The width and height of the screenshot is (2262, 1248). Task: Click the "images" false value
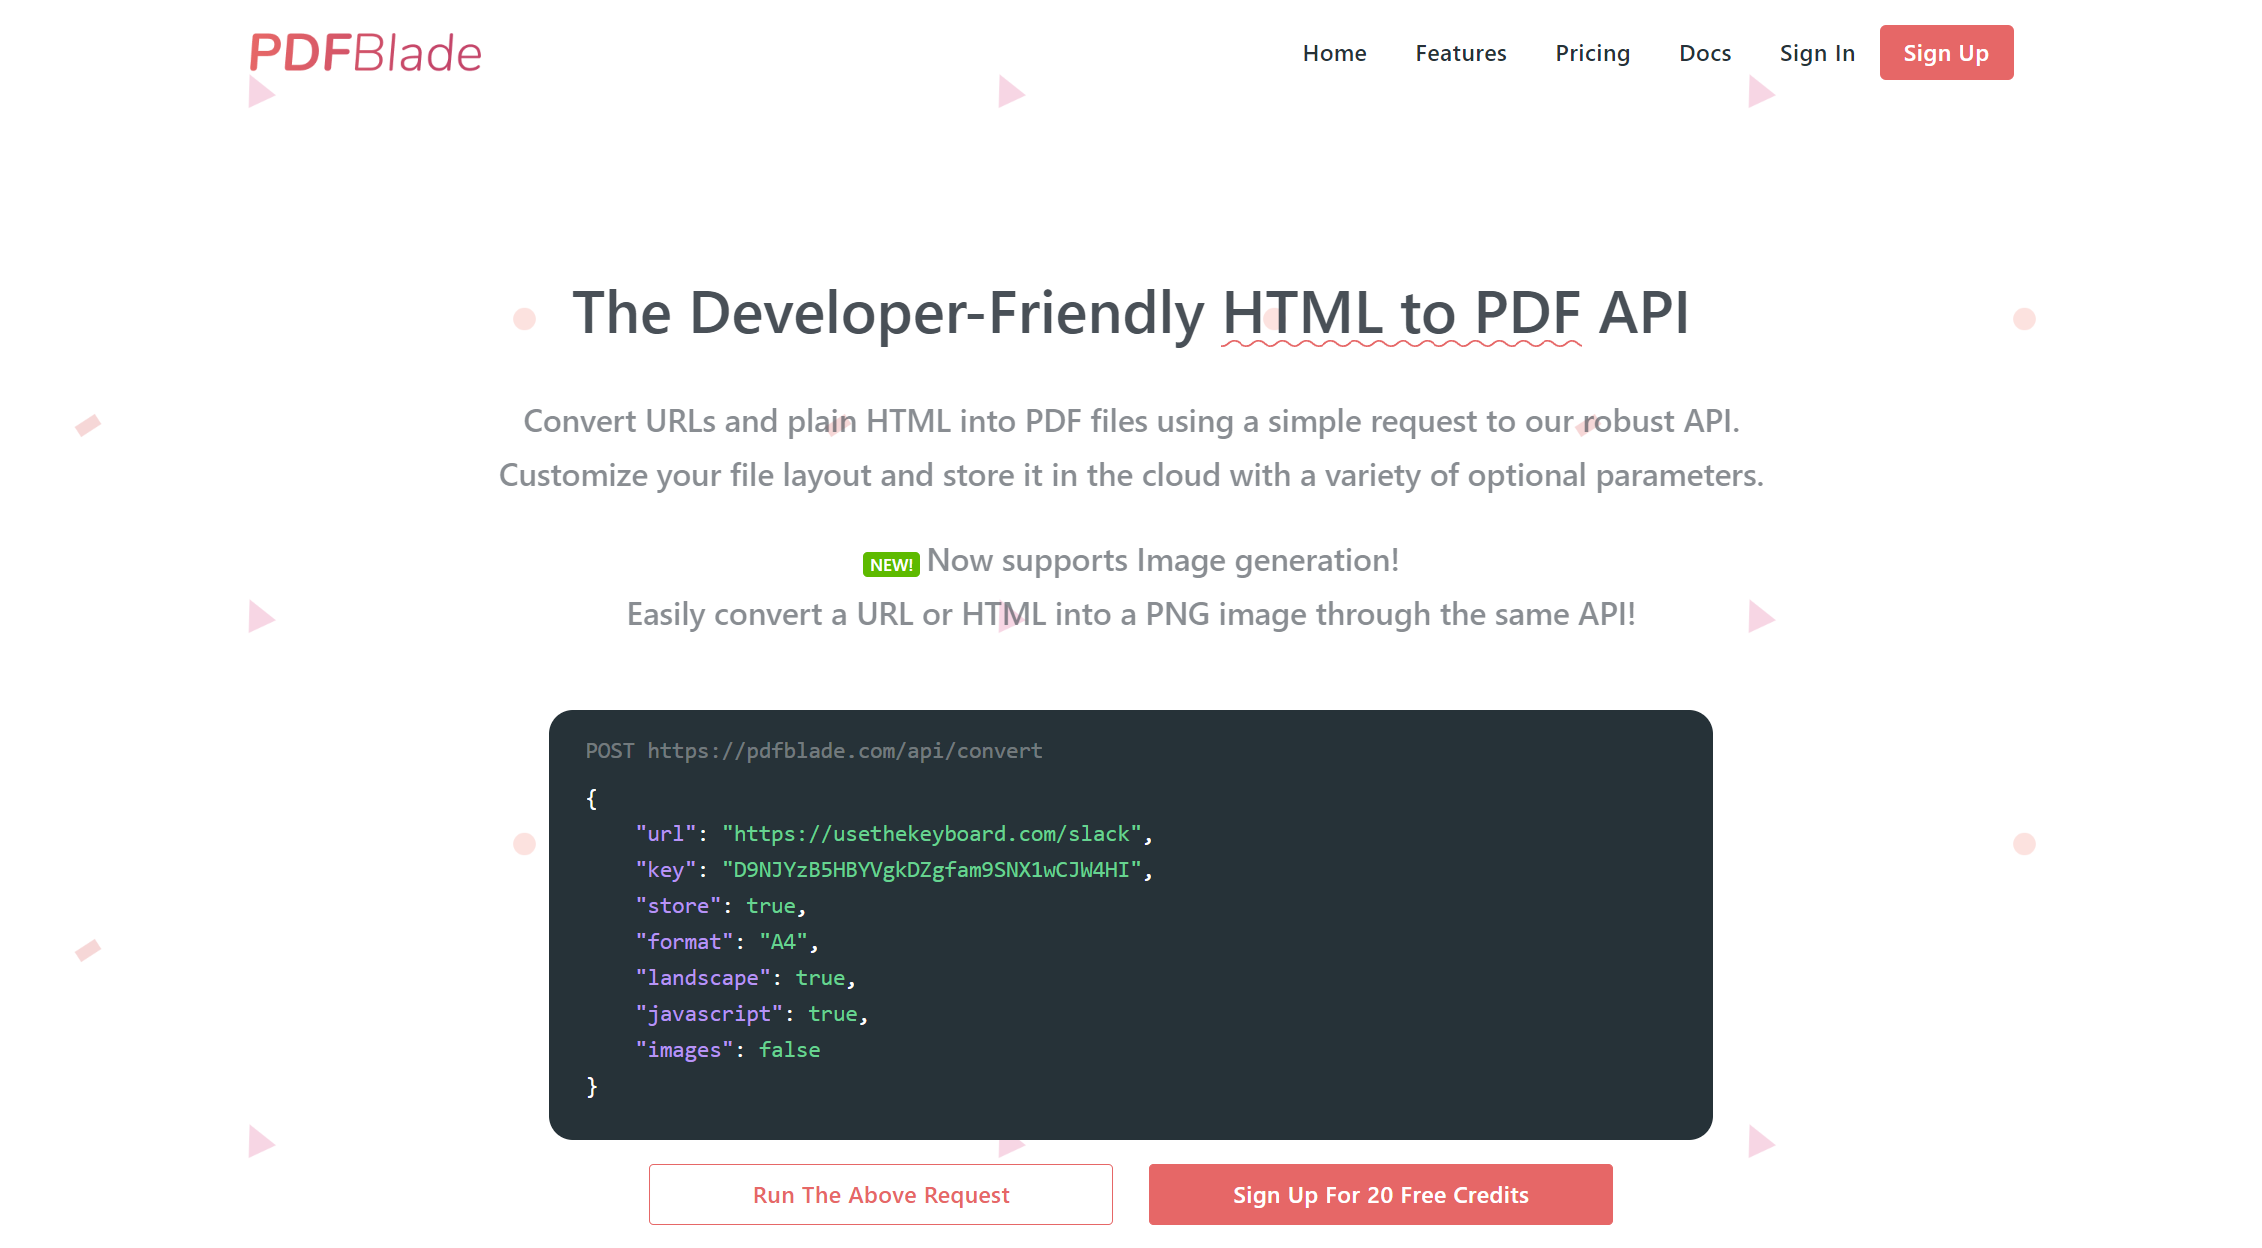(789, 1050)
